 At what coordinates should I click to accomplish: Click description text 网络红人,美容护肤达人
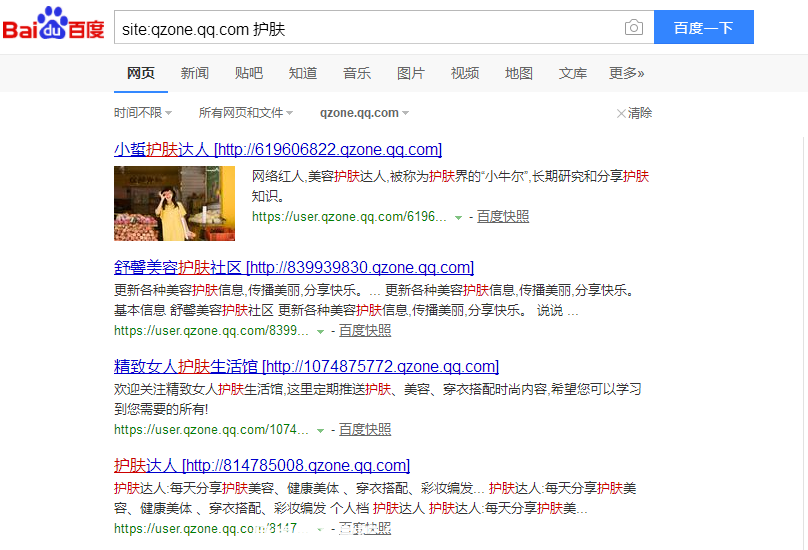click(450, 186)
